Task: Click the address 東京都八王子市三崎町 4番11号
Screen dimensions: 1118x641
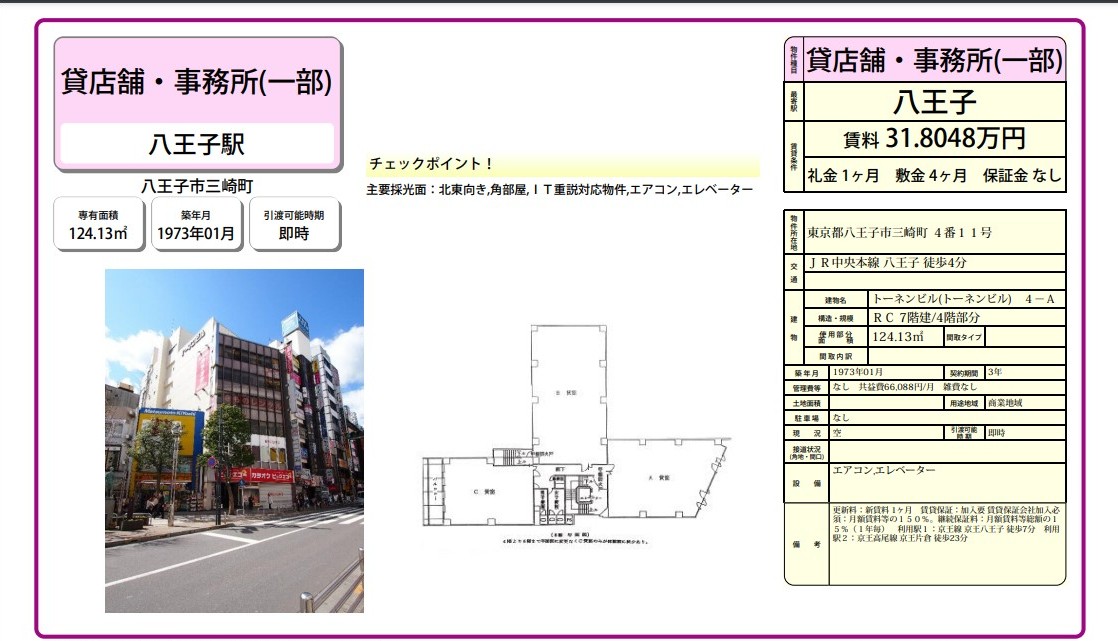Action: (x=900, y=232)
